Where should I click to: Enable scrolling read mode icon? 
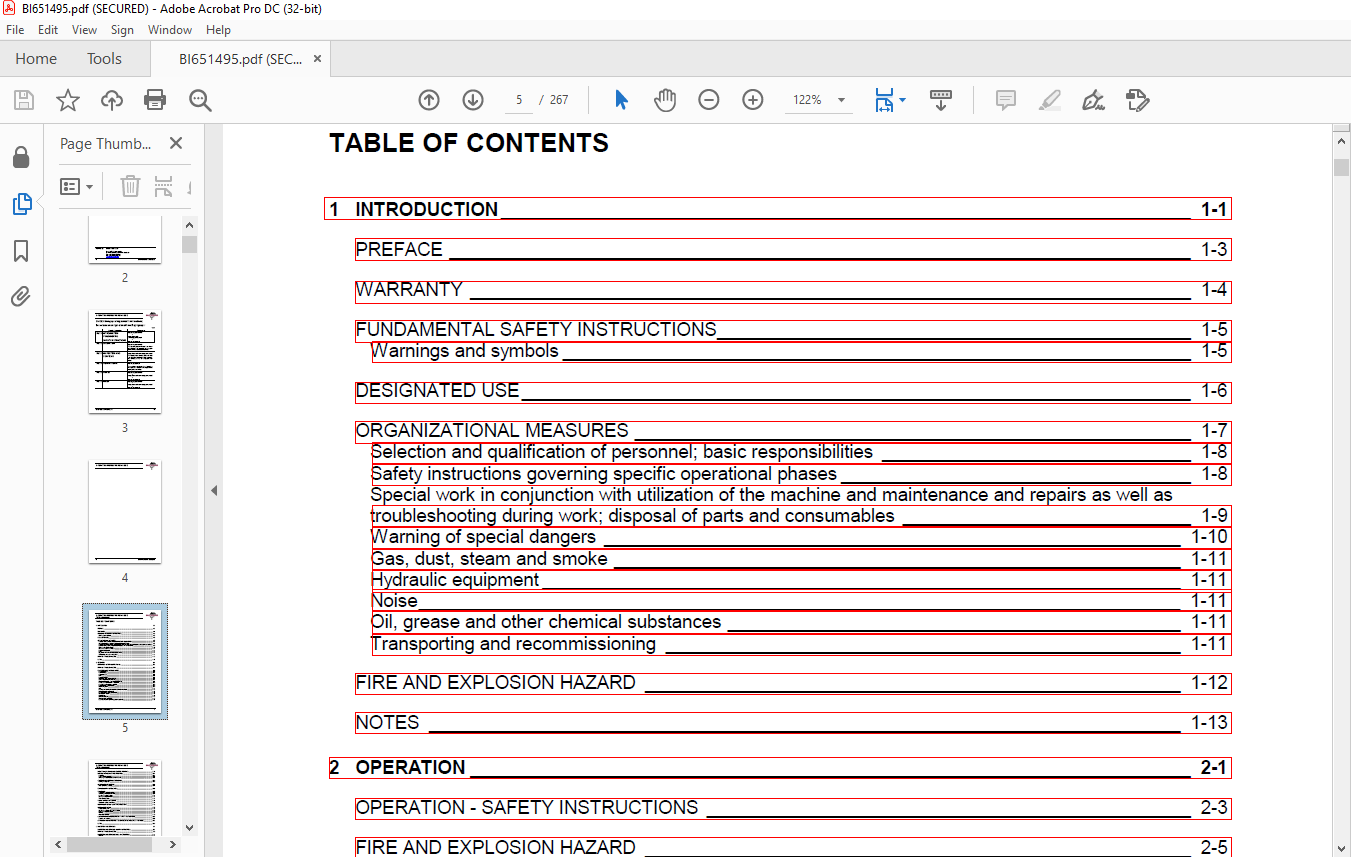(x=941, y=100)
